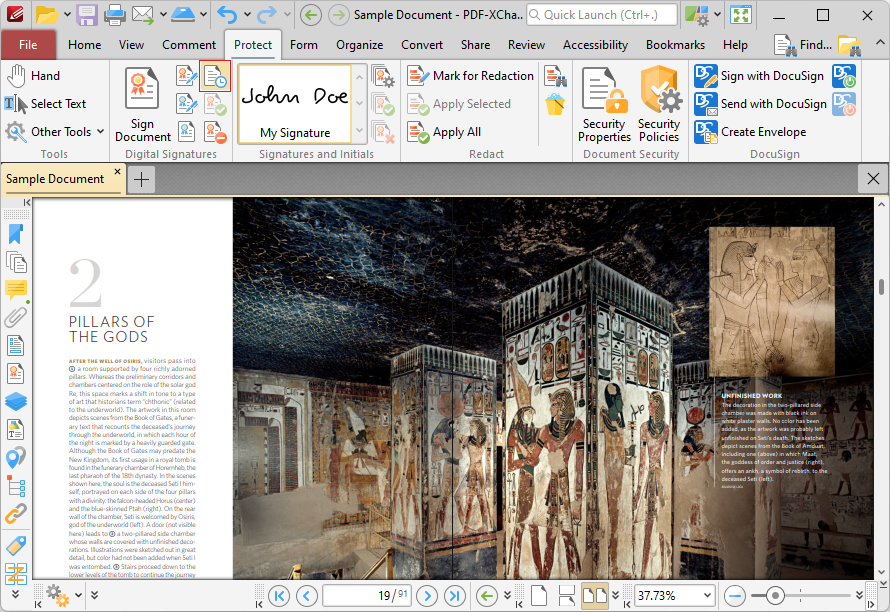
Task: Click the Undo arrow
Action: 227,15
